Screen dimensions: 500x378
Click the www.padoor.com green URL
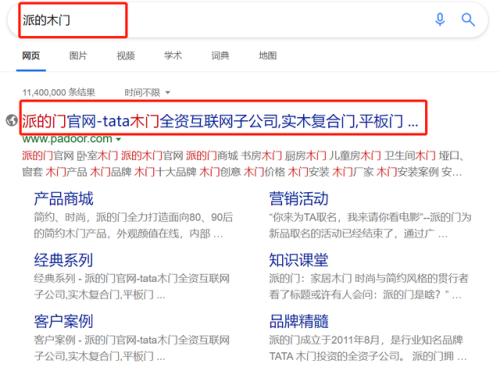click(x=67, y=139)
